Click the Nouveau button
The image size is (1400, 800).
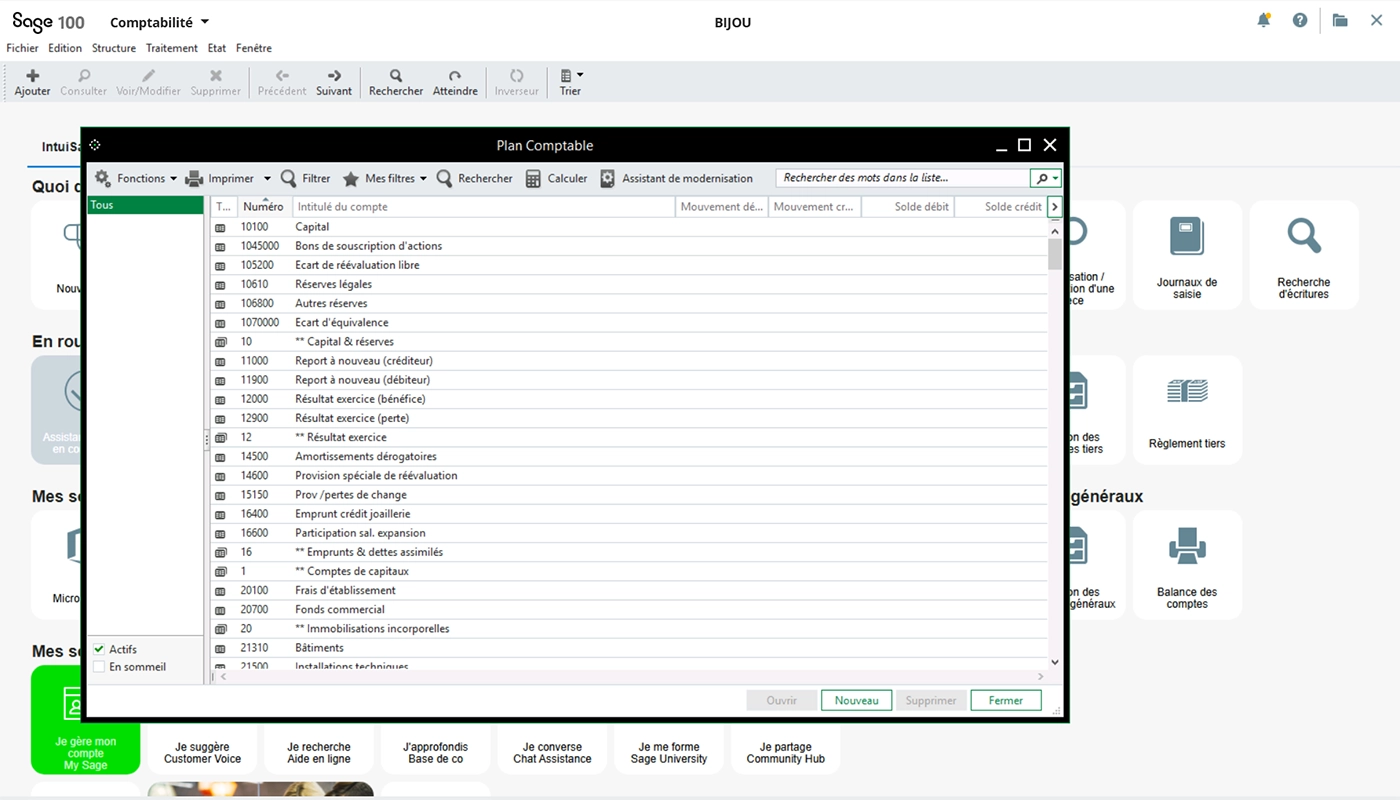coord(856,700)
